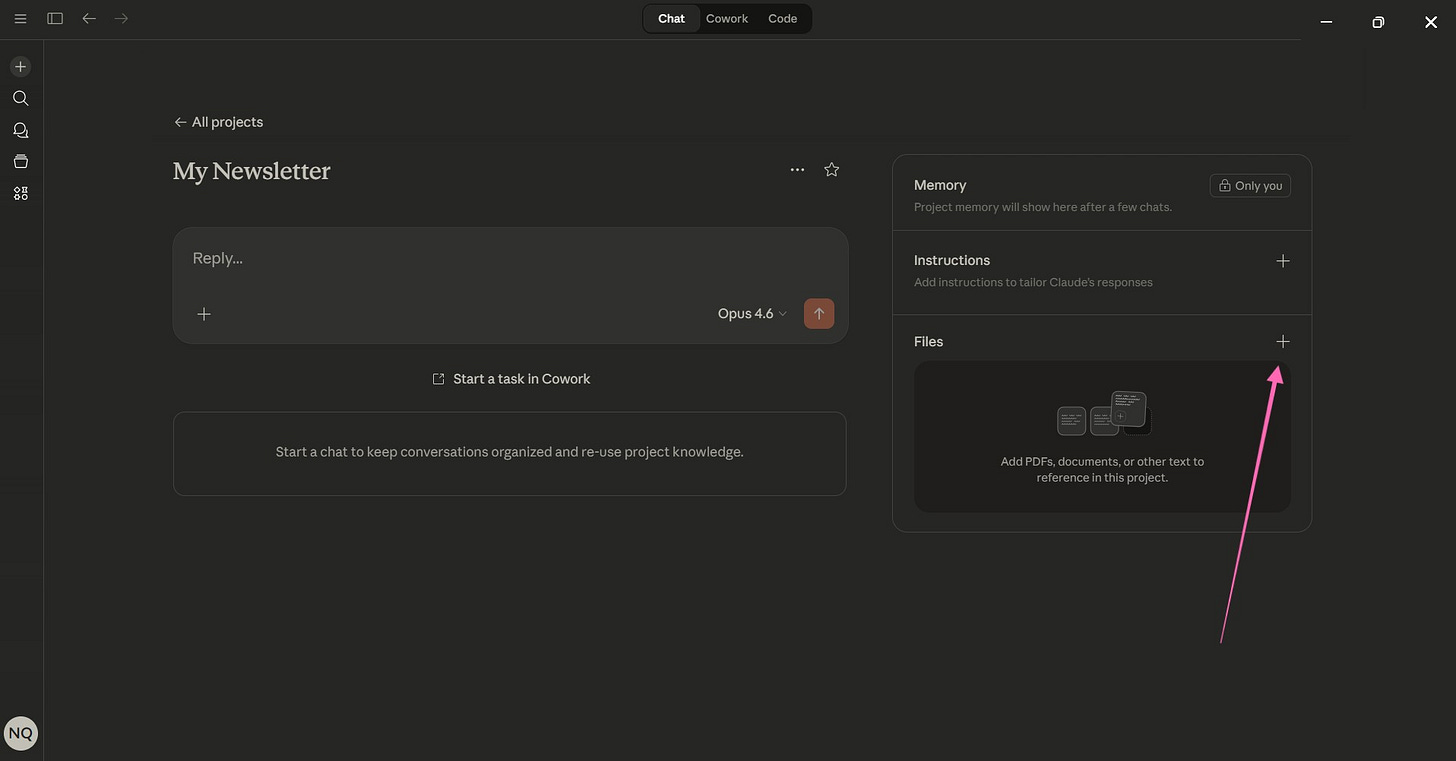Open the chats bubble icon in sidebar
This screenshot has width=1456, height=761.
pyautogui.click(x=20, y=130)
